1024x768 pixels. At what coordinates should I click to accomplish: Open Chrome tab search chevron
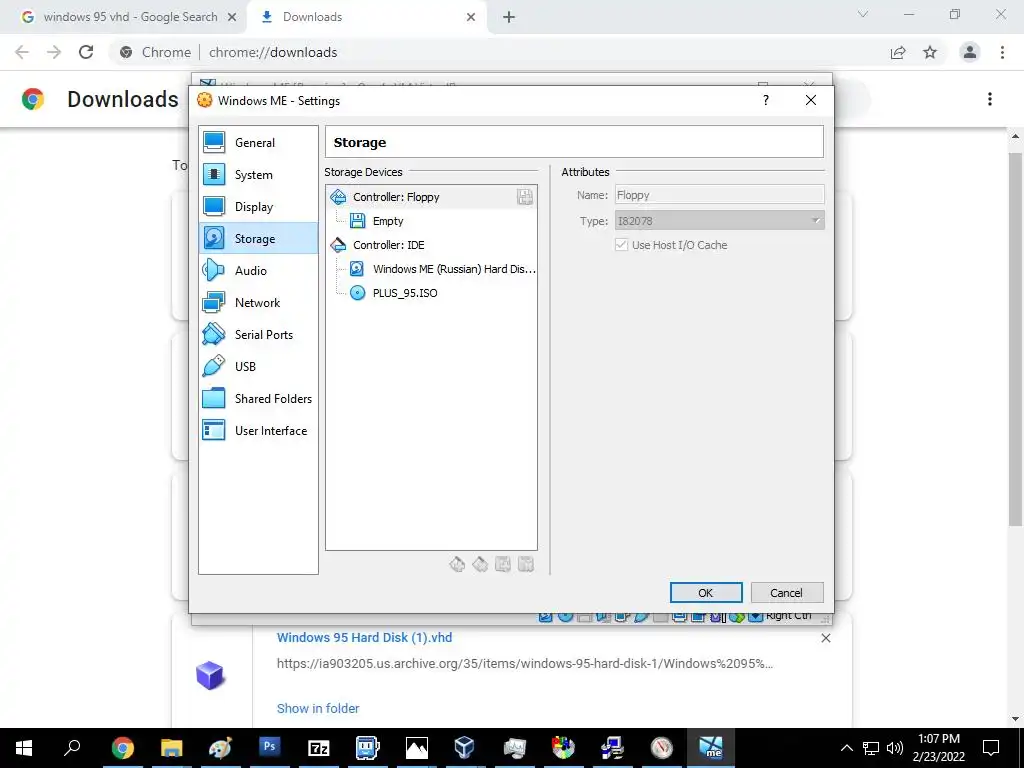pyautogui.click(x=863, y=14)
